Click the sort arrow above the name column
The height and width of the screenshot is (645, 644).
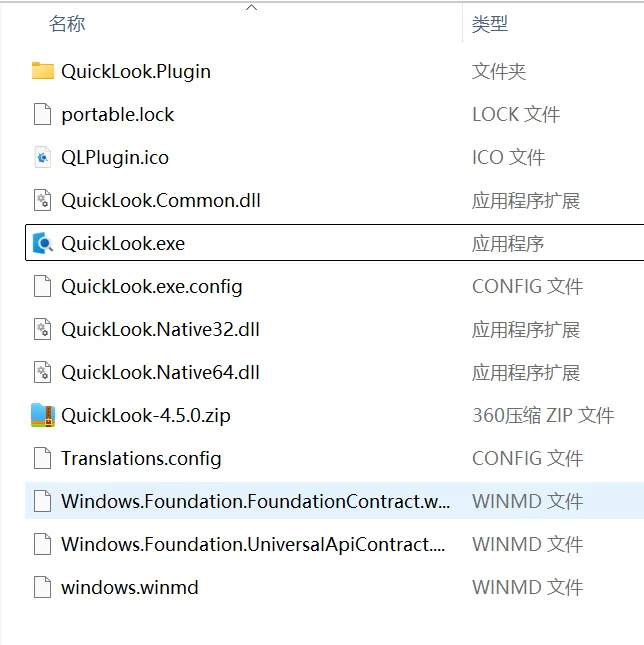[x=251, y=7]
